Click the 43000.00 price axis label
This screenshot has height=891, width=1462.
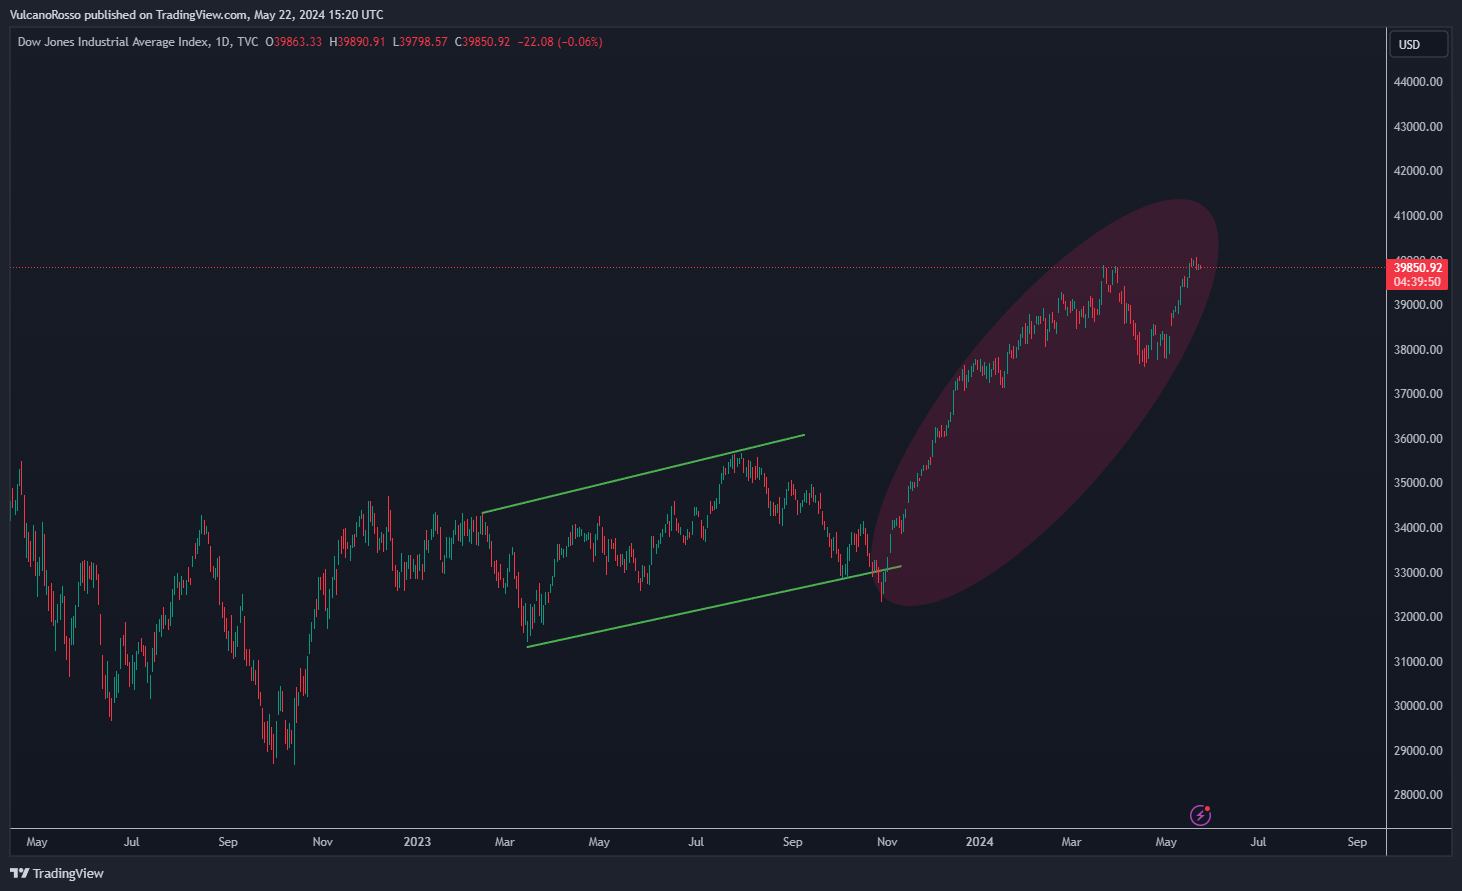tap(1418, 127)
